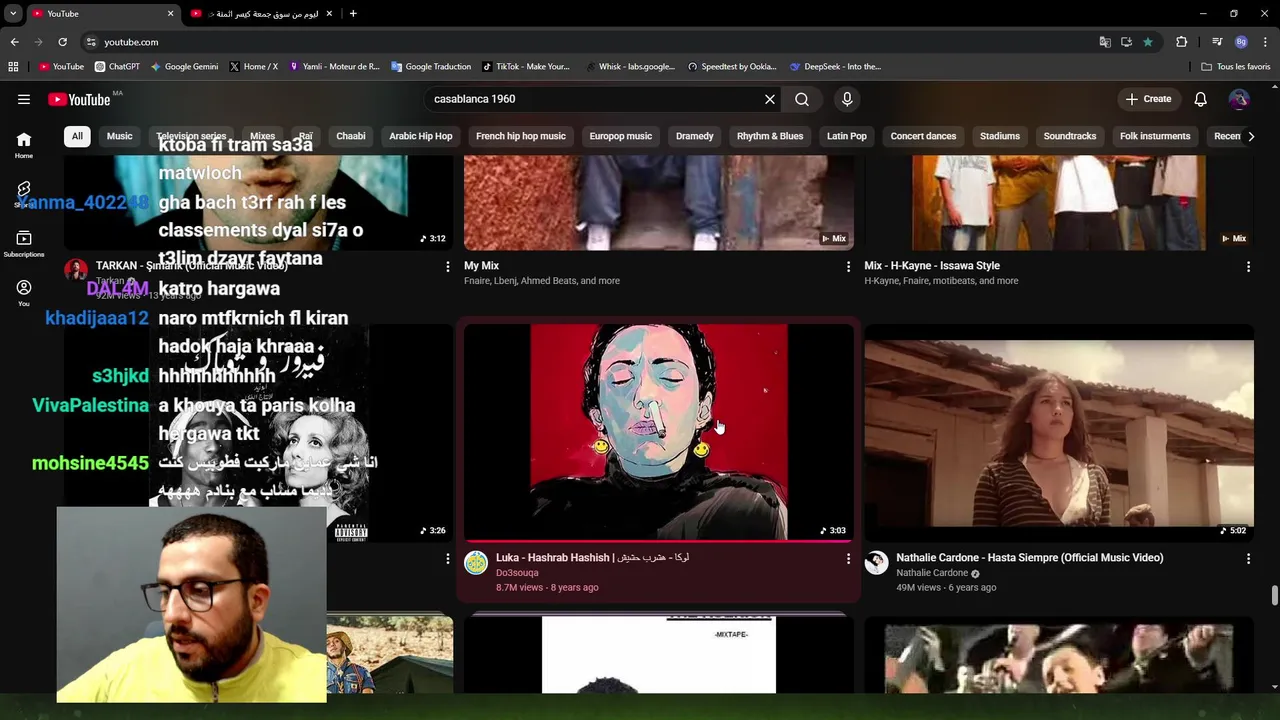Play Nathalie Cardone Hasta Siempre thumbnail

pos(1059,431)
